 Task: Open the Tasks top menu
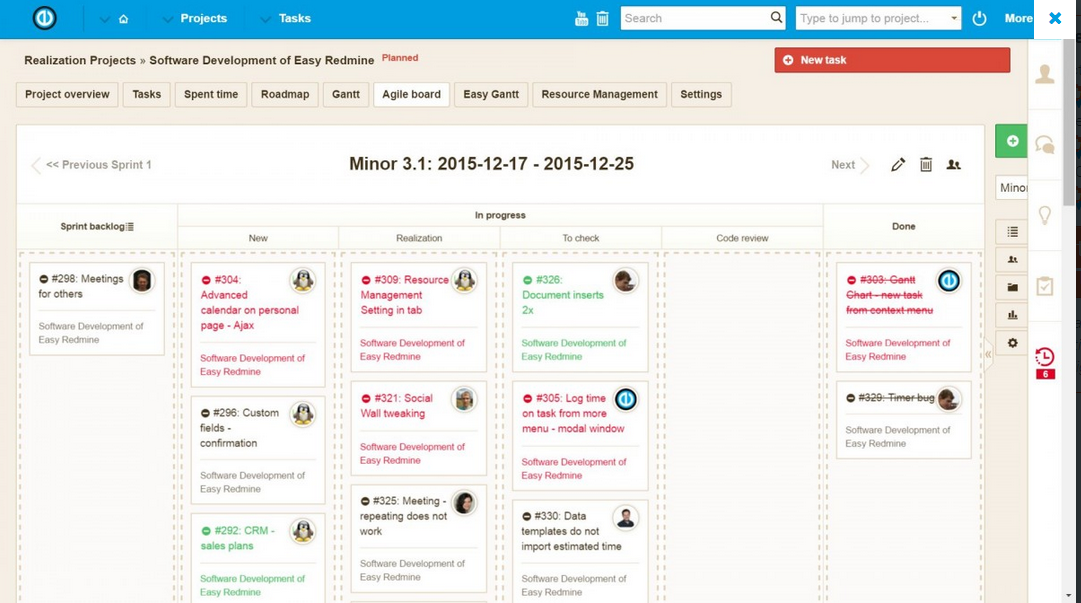point(294,19)
